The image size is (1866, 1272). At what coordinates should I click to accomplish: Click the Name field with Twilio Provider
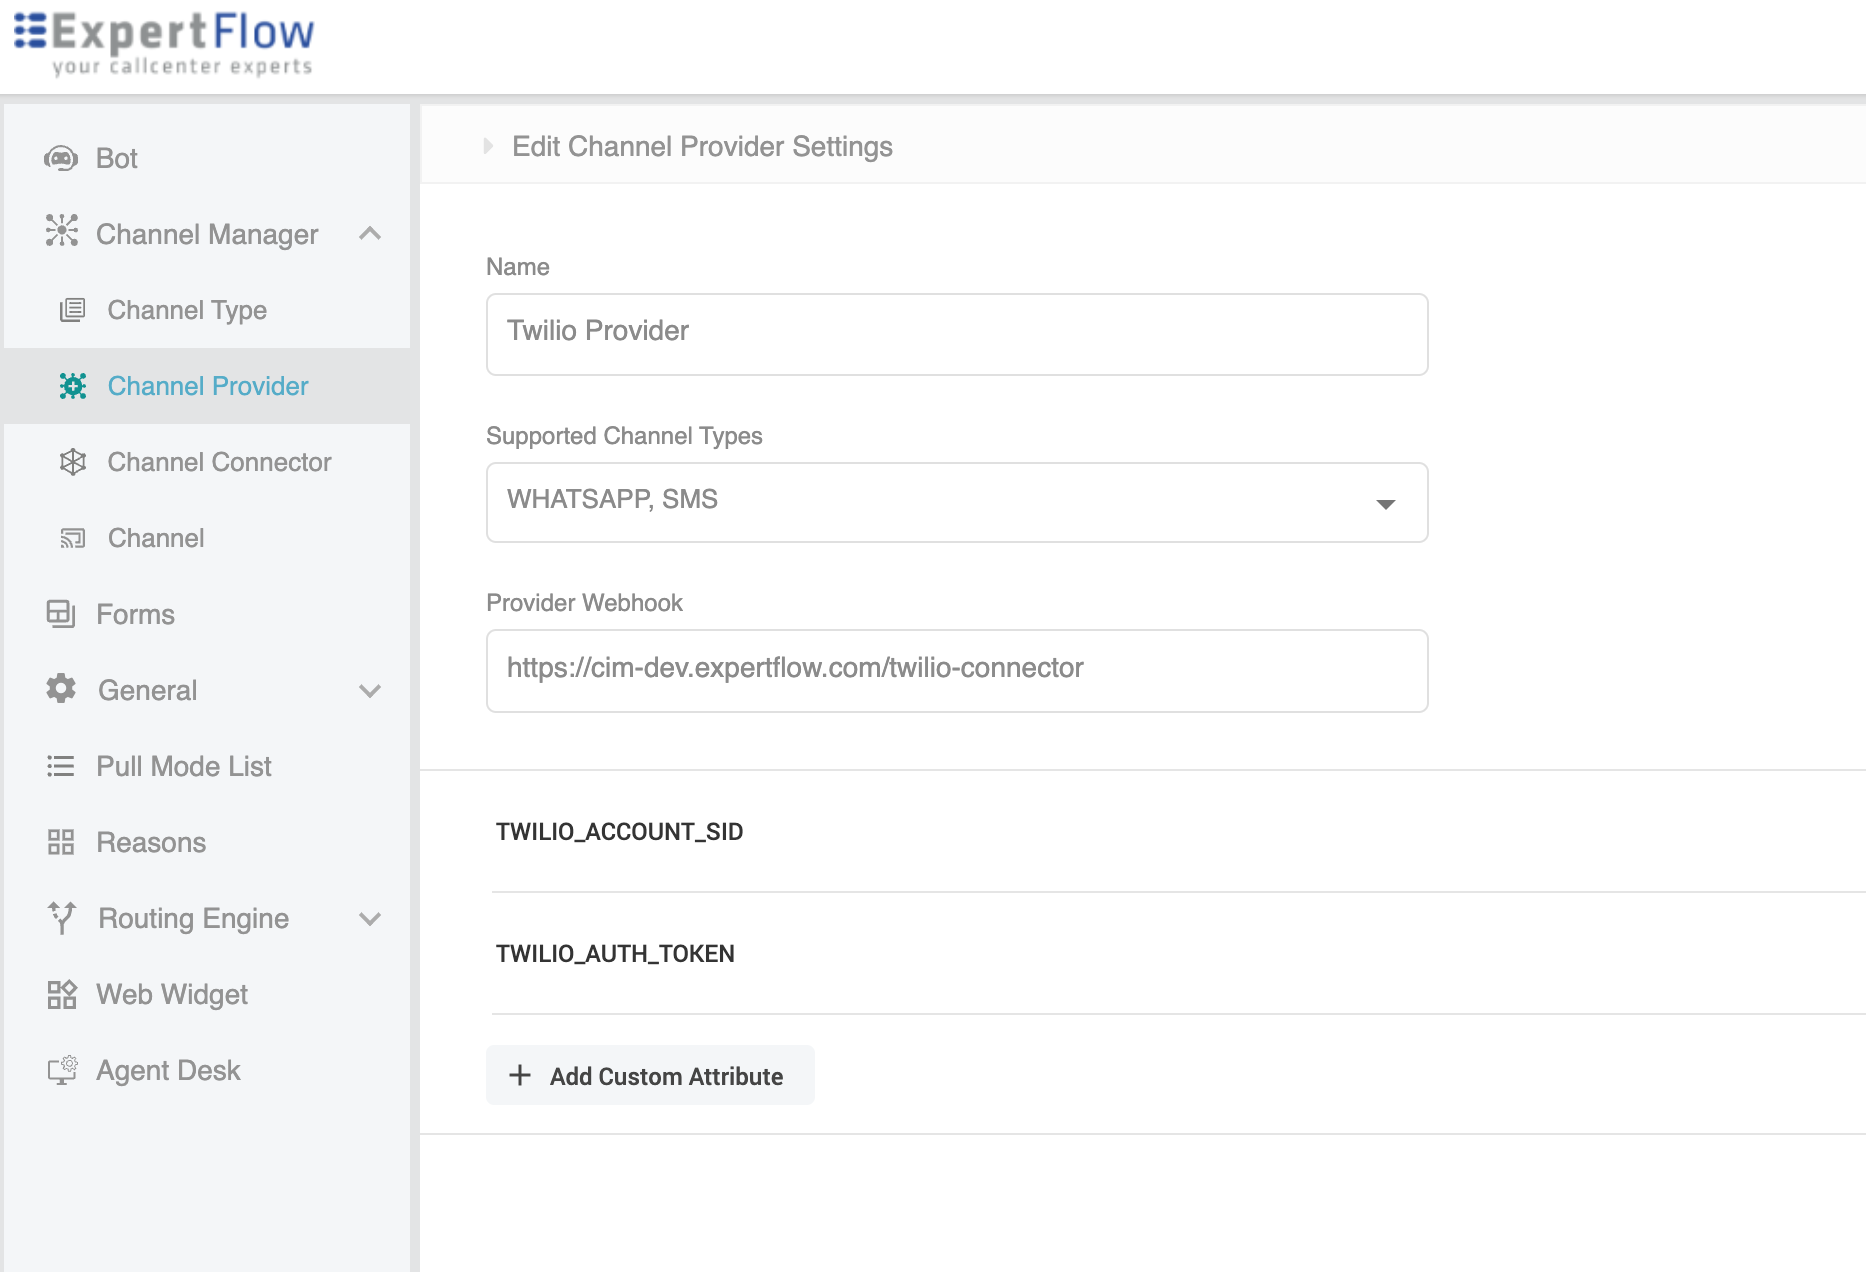pyautogui.click(x=956, y=334)
